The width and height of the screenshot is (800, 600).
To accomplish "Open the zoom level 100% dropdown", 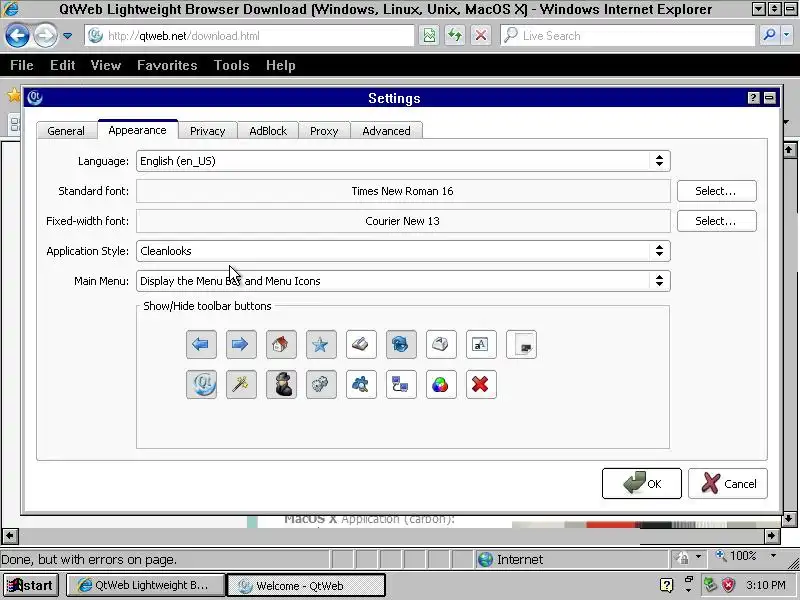I will (x=773, y=556).
